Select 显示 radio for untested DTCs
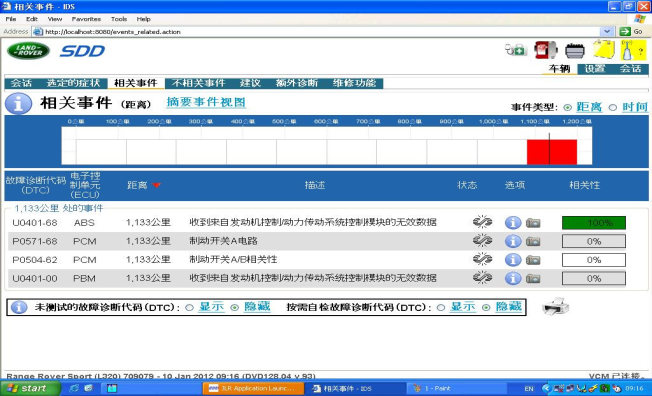 tap(190, 308)
